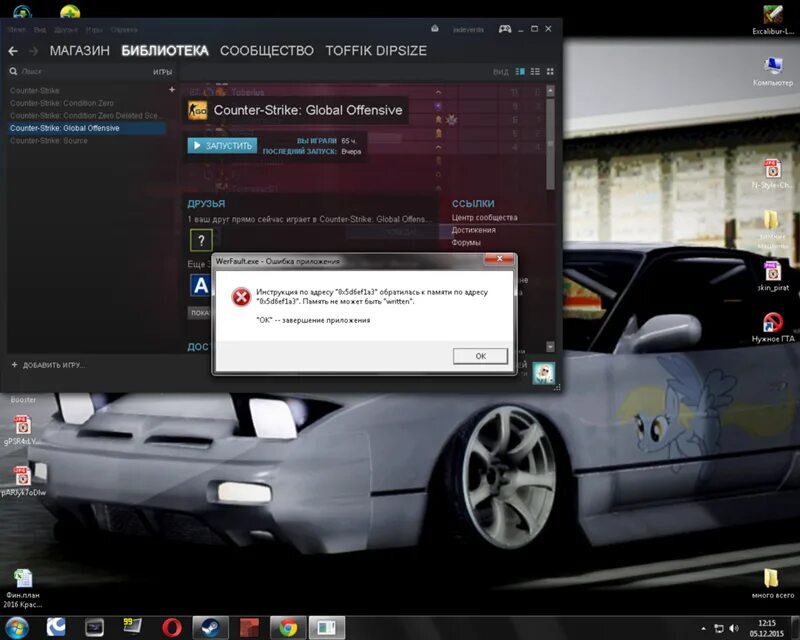Screen dimensions: 800x640
Task: Select Counter-Strike: Global Offensive in list
Action: 87,128
